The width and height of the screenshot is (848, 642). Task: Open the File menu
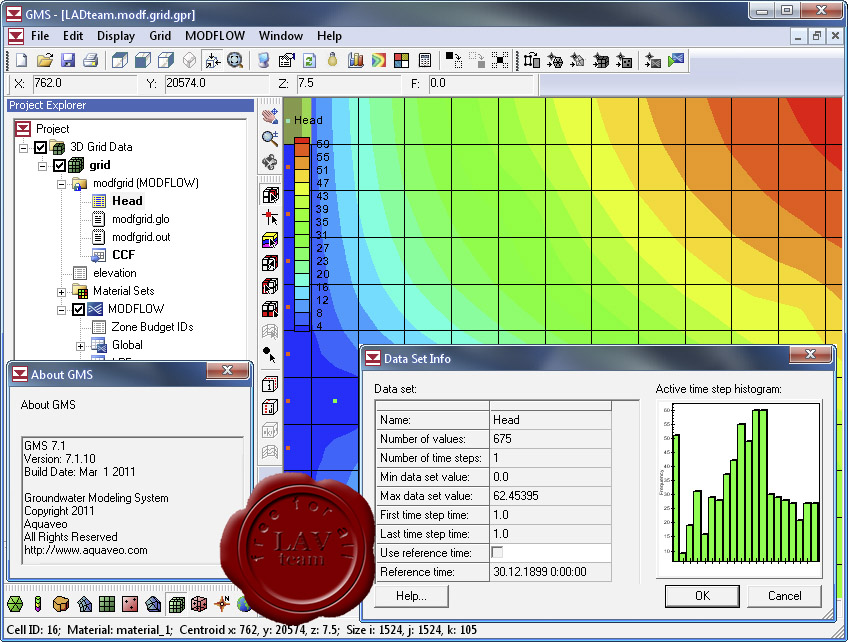pos(40,36)
